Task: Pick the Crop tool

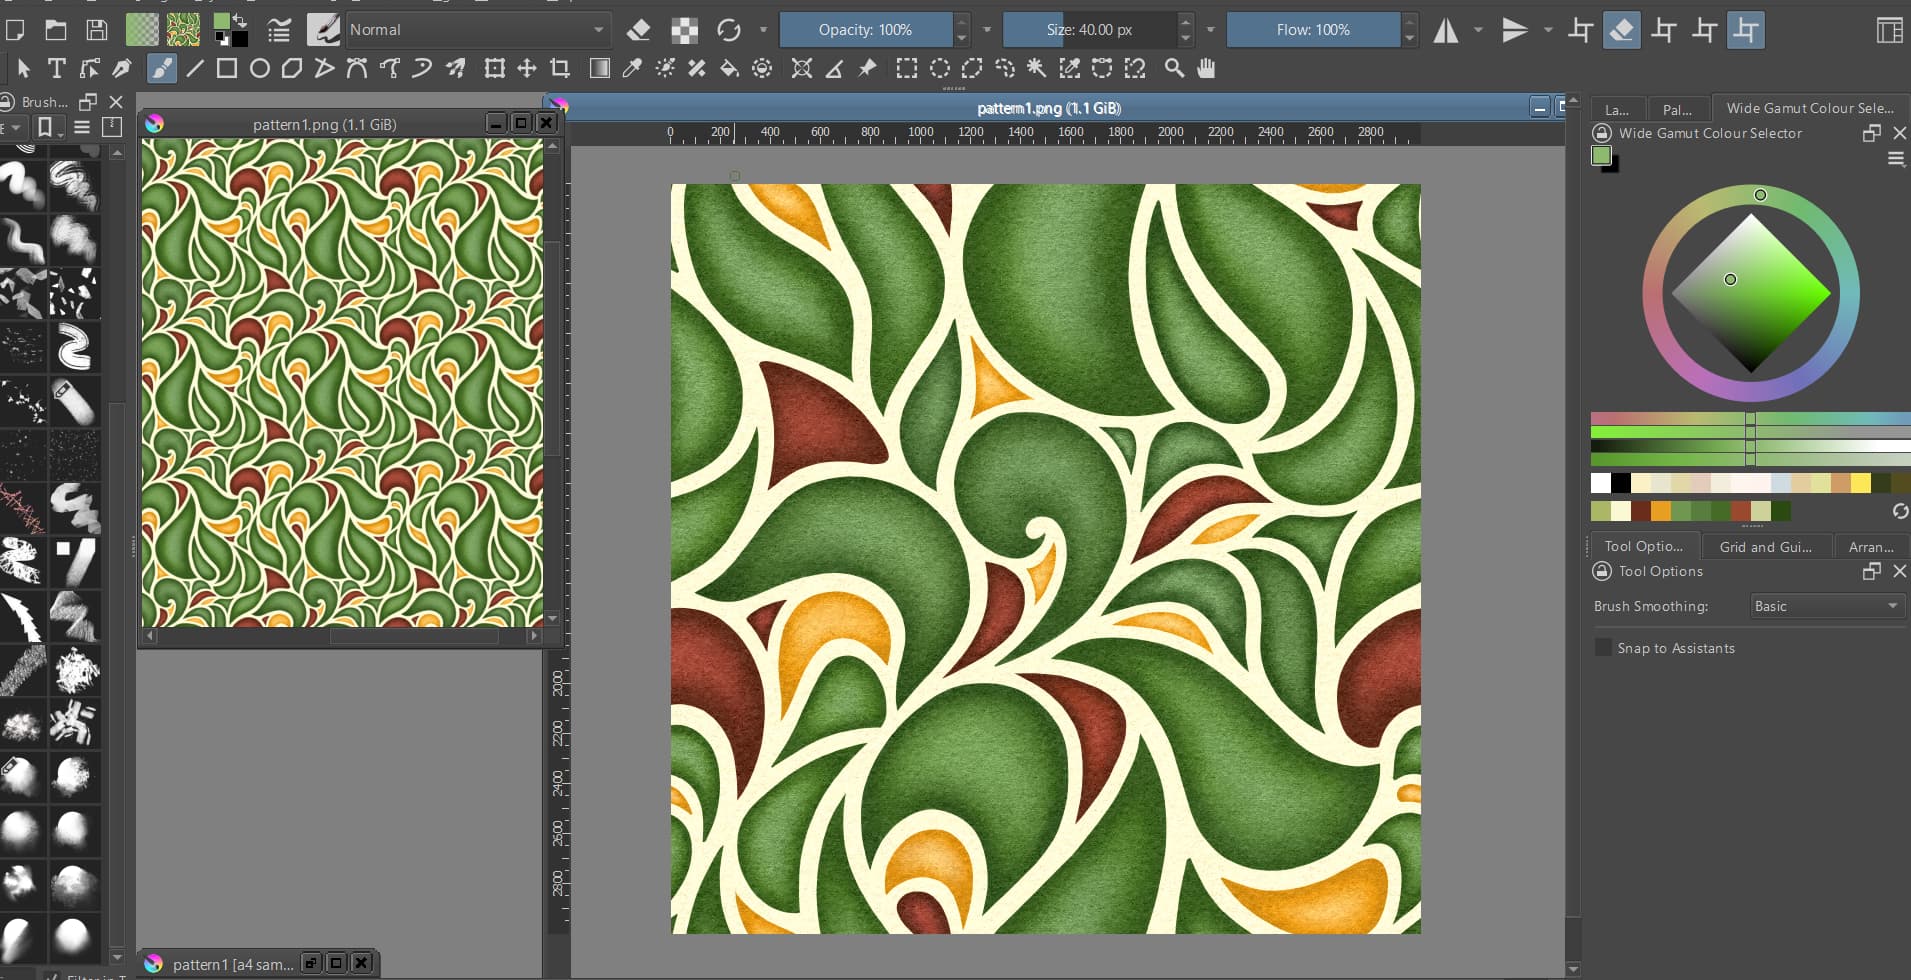Action: point(560,68)
